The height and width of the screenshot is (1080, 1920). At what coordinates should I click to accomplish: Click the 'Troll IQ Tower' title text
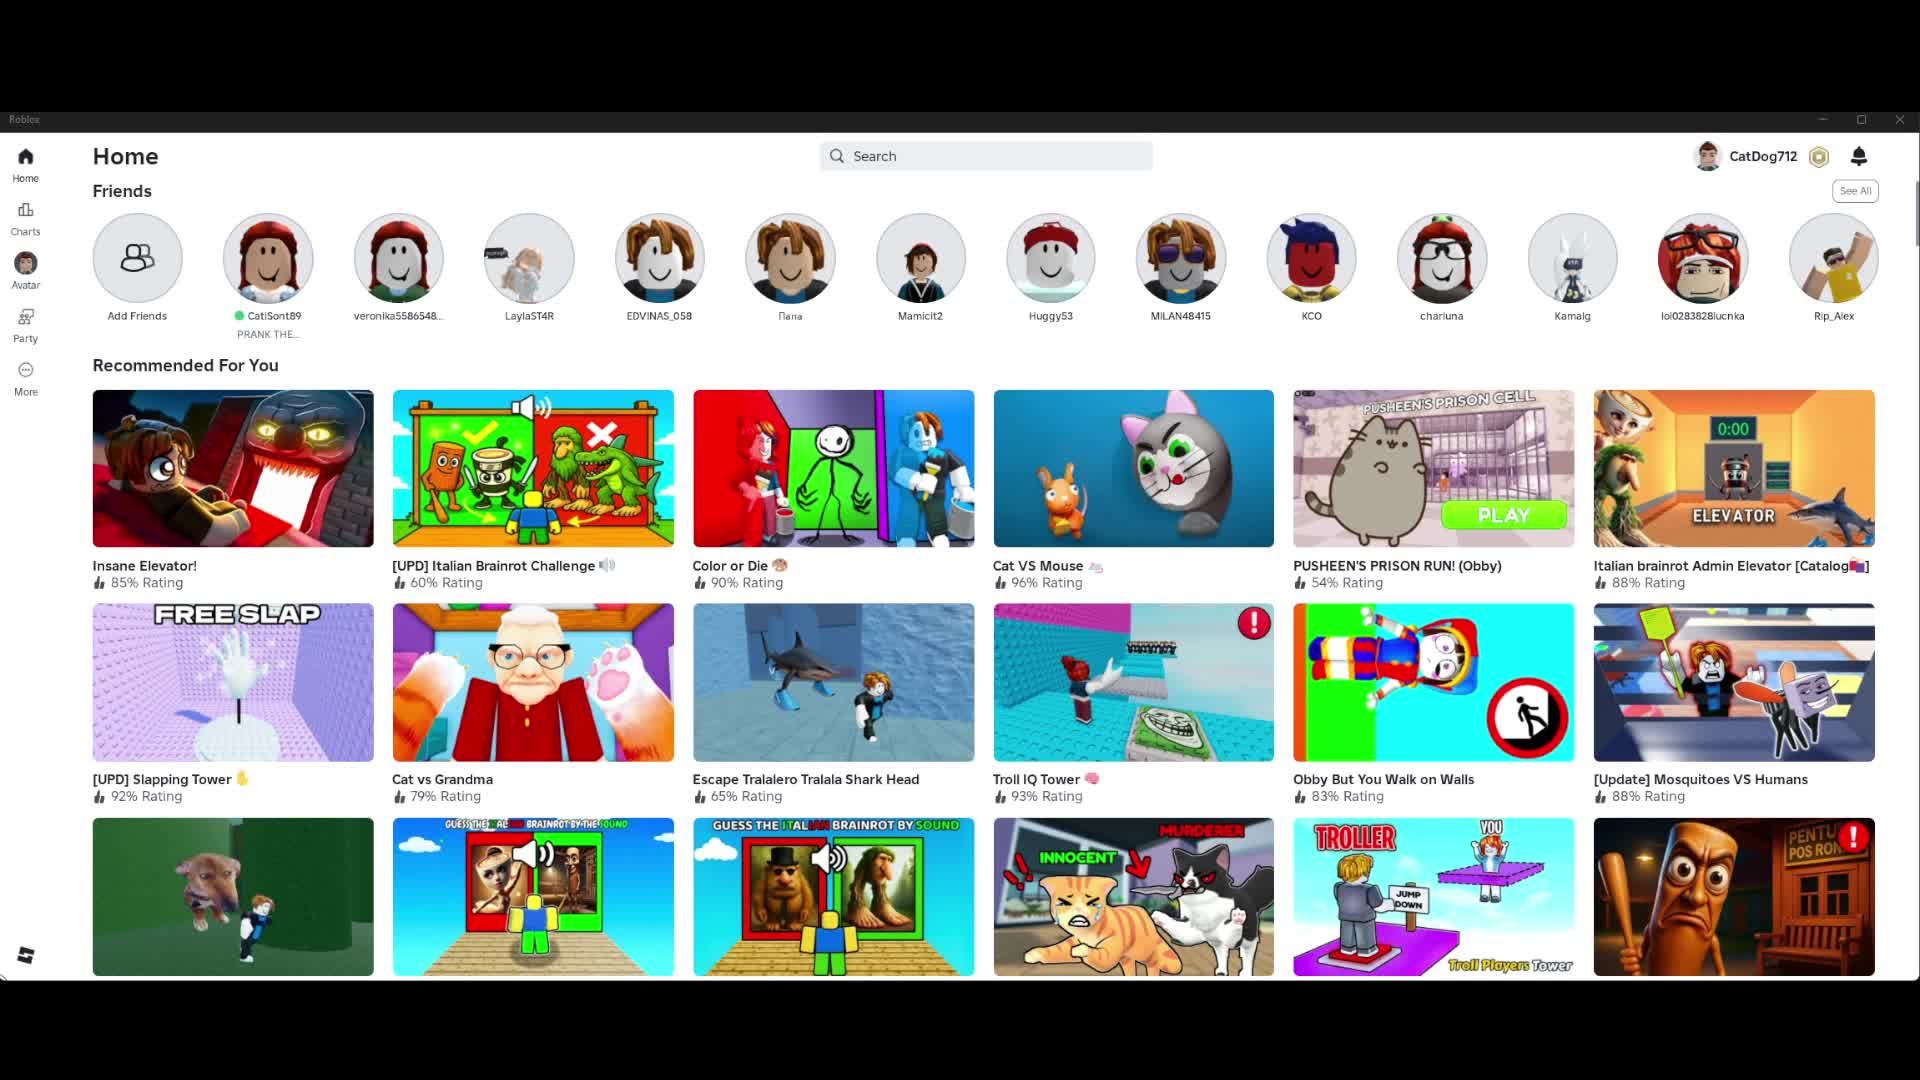pos(1036,779)
